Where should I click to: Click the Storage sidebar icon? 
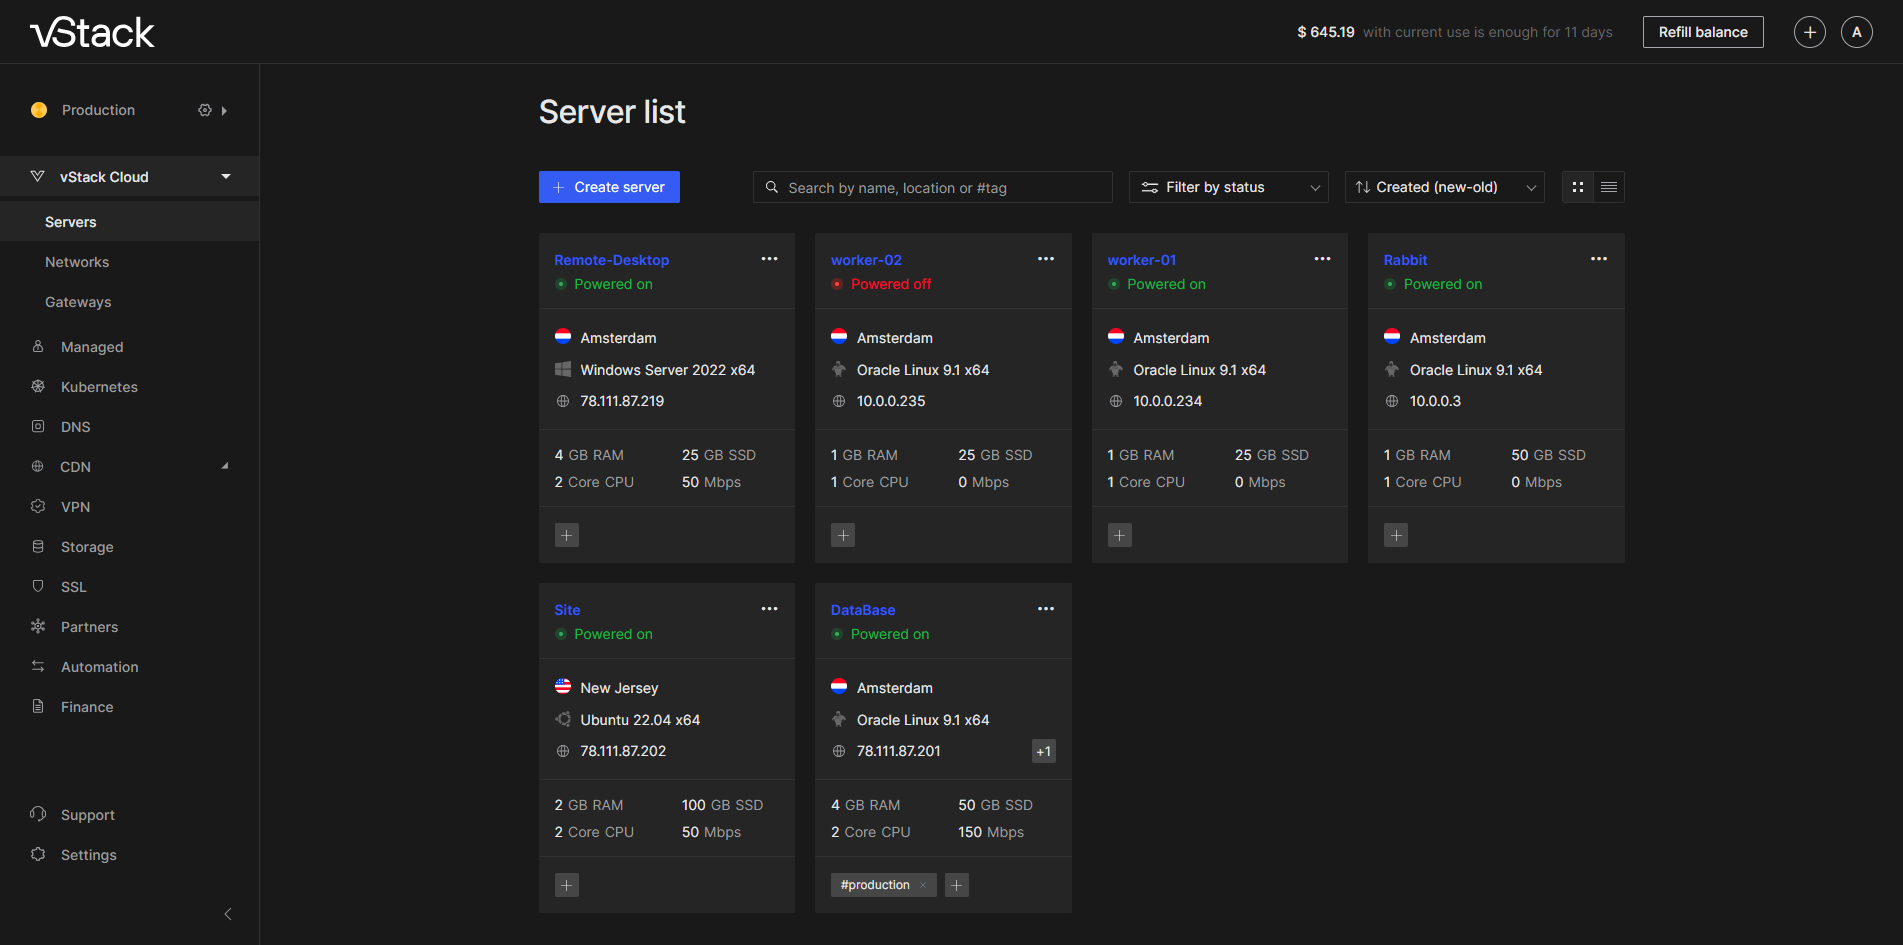[38, 546]
